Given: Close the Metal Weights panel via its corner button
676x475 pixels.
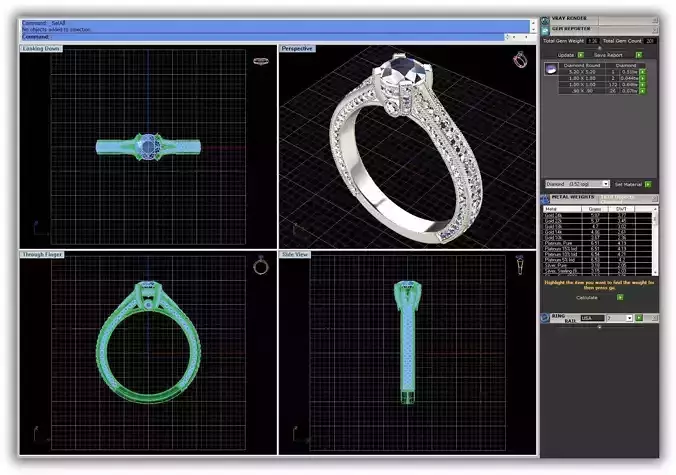Looking at the screenshot, I should (x=654, y=198).
